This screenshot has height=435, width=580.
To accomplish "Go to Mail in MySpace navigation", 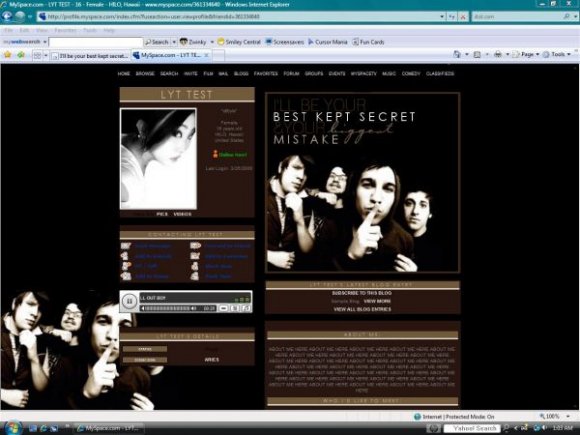I will click(223, 74).
